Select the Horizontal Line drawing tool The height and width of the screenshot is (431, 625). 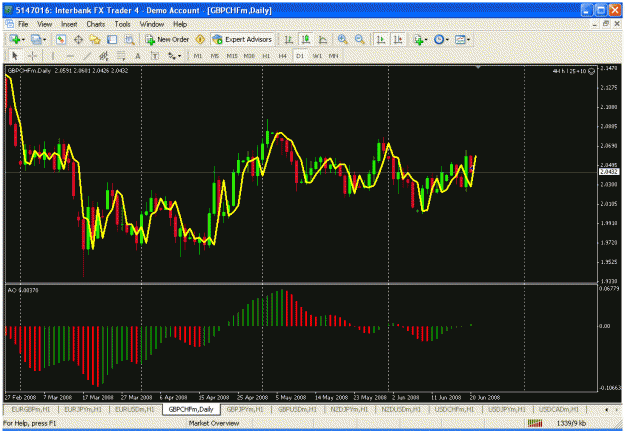pos(70,56)
